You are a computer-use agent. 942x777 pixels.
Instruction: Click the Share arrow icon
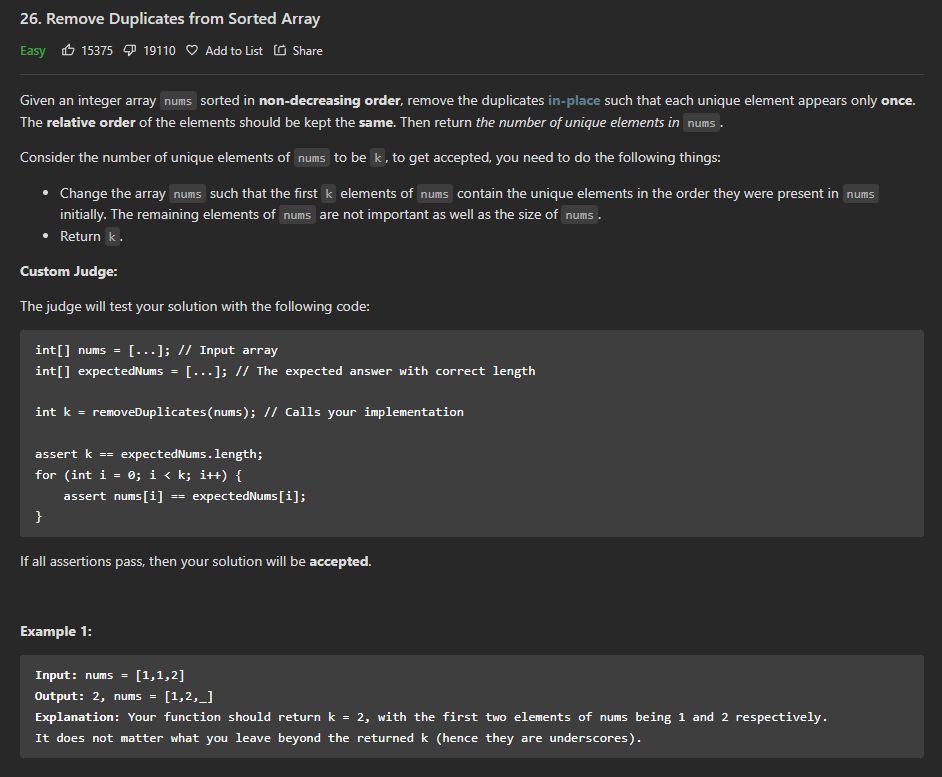[x=280, y=50]
